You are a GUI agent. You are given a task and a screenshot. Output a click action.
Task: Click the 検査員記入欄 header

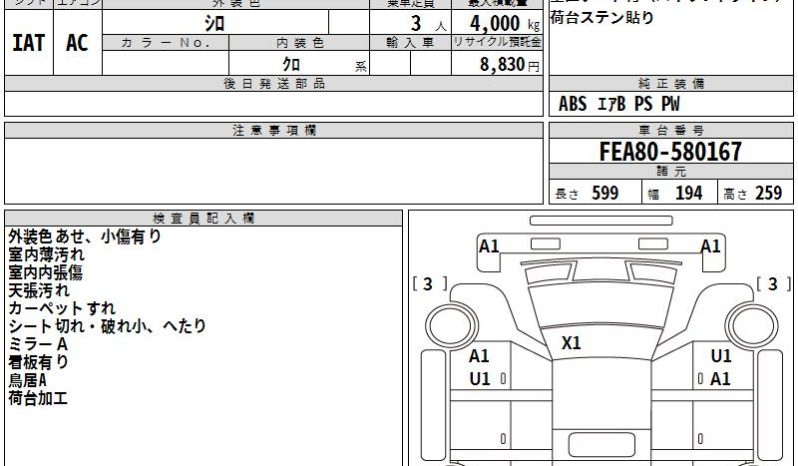coord(203,219)
